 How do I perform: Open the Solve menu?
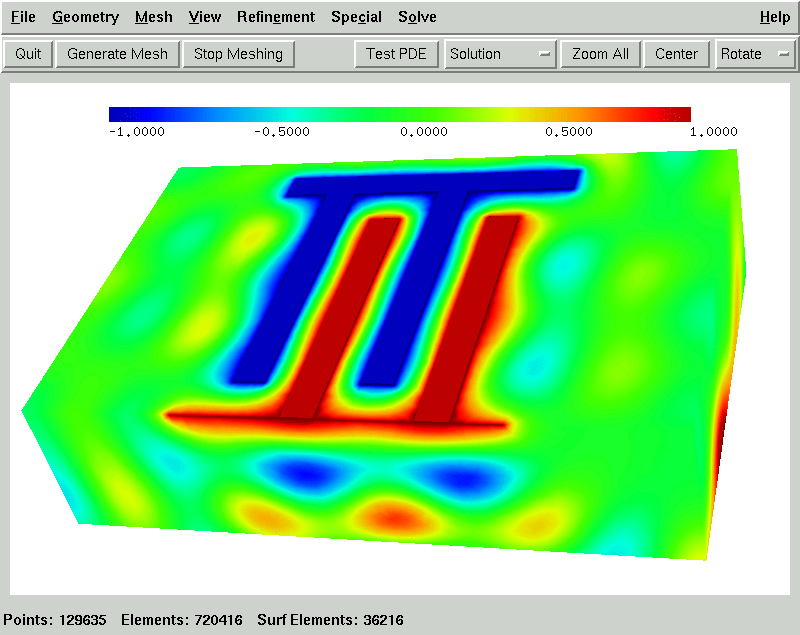pos(417,17)
